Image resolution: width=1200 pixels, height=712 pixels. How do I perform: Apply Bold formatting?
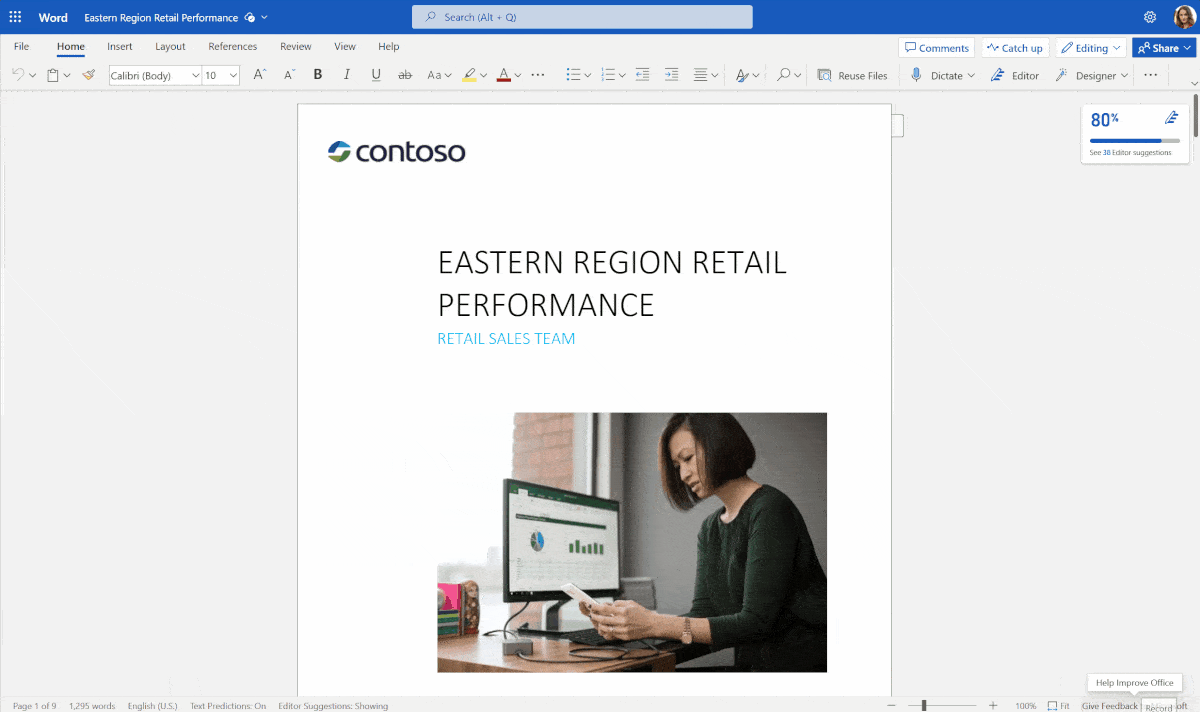click(318, 75)
